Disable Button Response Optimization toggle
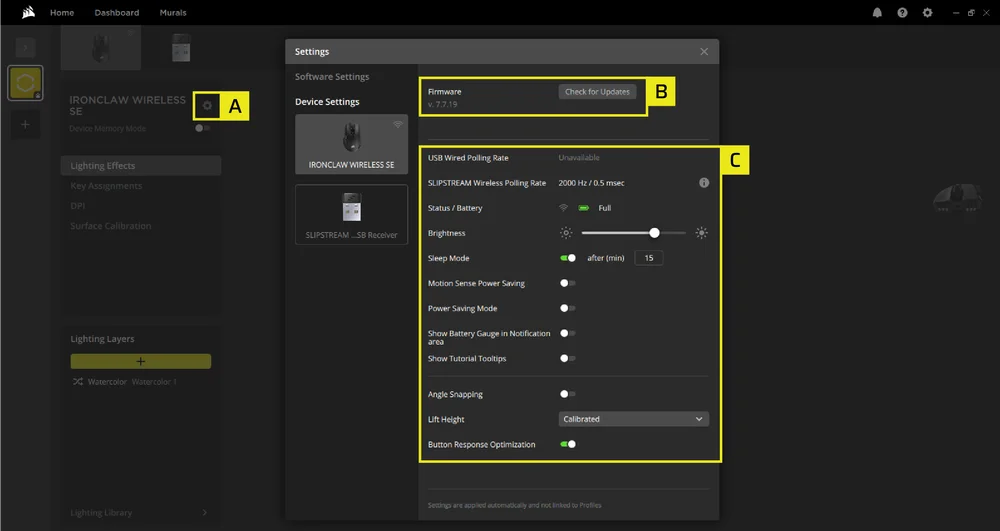Screen dimensions: 1000x531 [x=568, y=444]
